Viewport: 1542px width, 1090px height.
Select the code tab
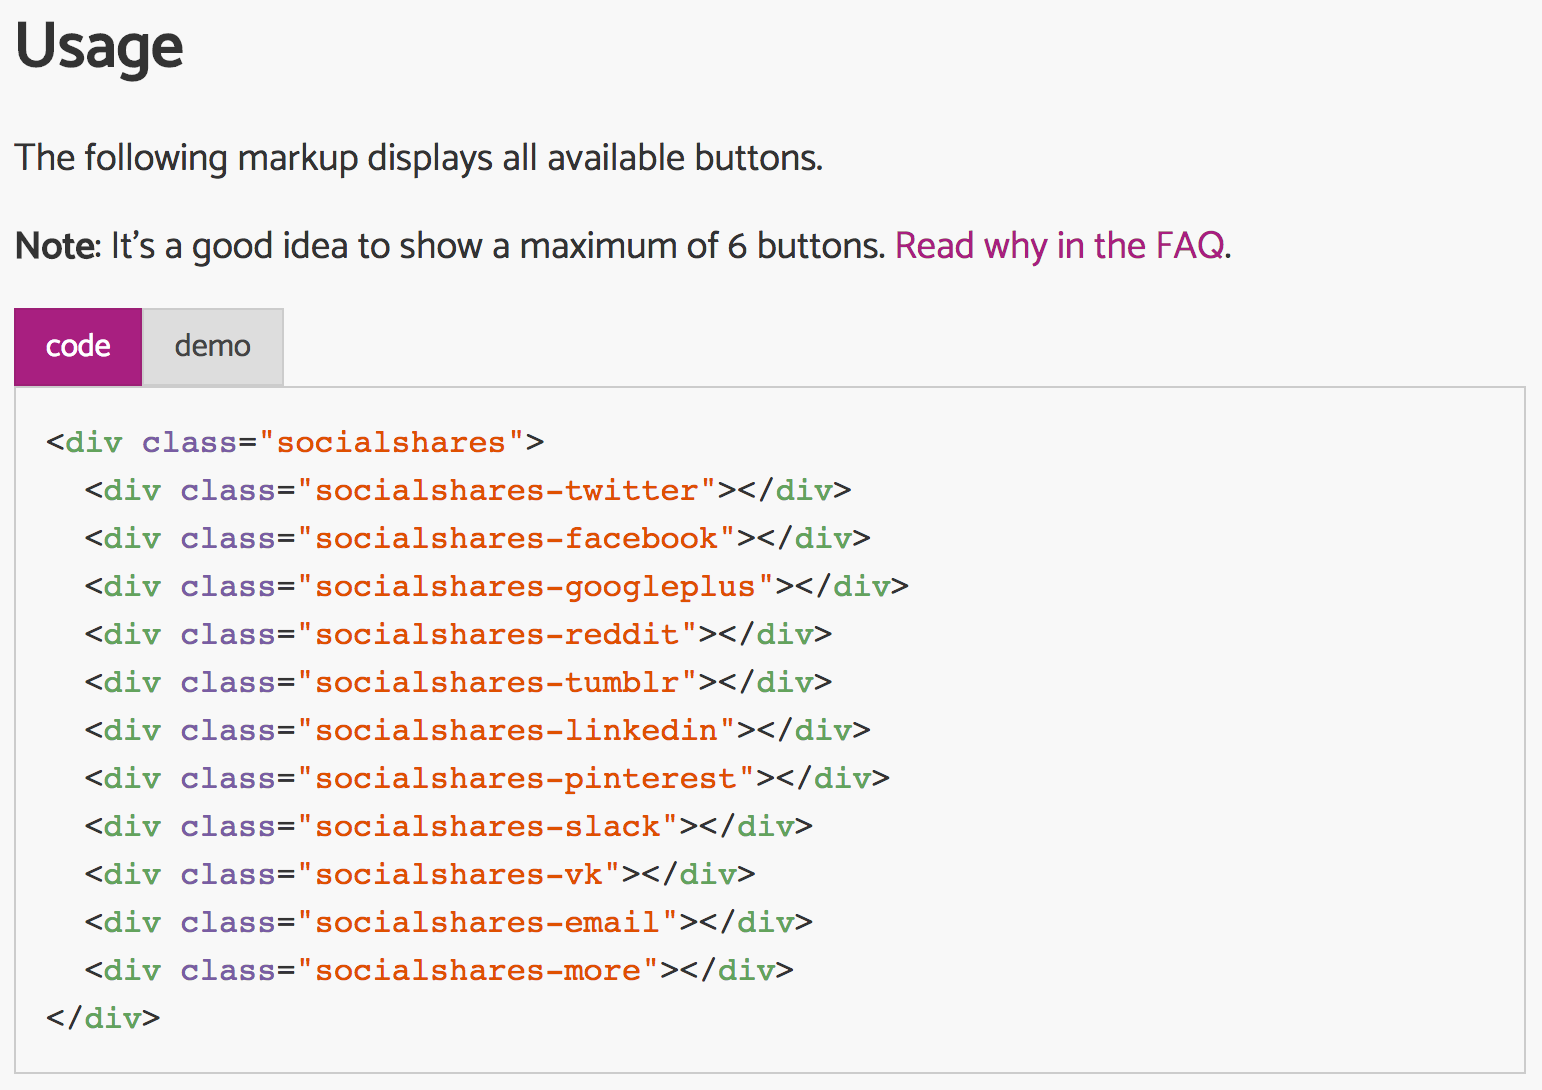tap(77, 346)
